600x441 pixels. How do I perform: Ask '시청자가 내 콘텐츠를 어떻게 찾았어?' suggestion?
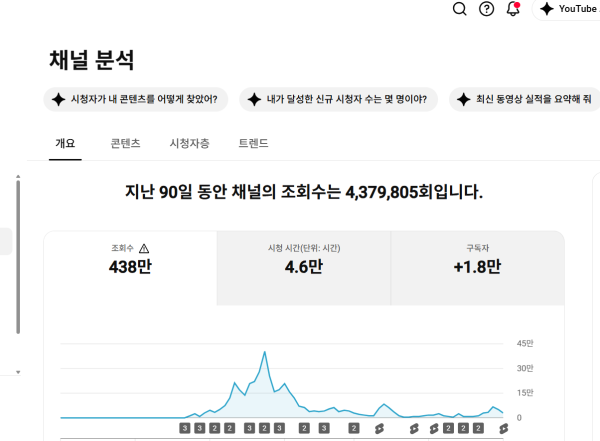click(136, 100)
